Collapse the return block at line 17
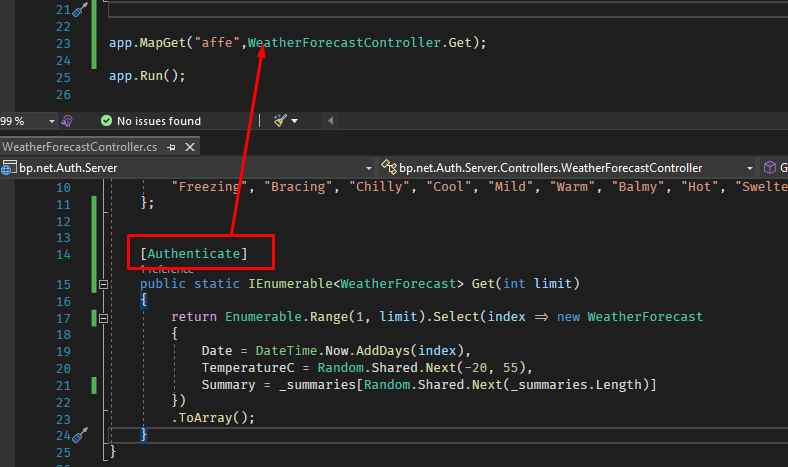Viewport: 788px width, 467px height. (104, 318)
